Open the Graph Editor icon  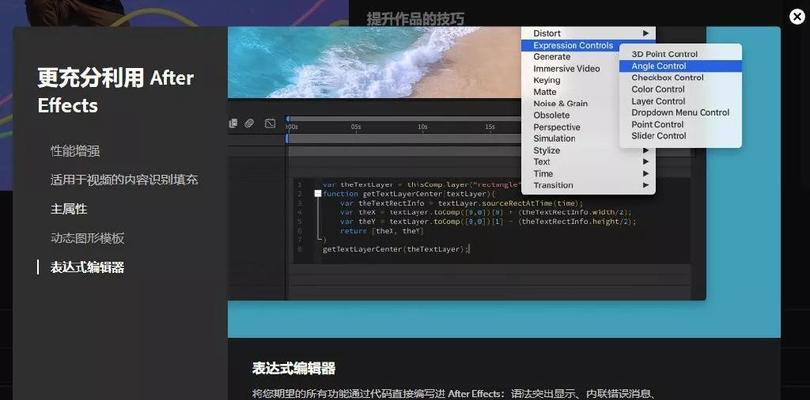click(x=270, y=124)
